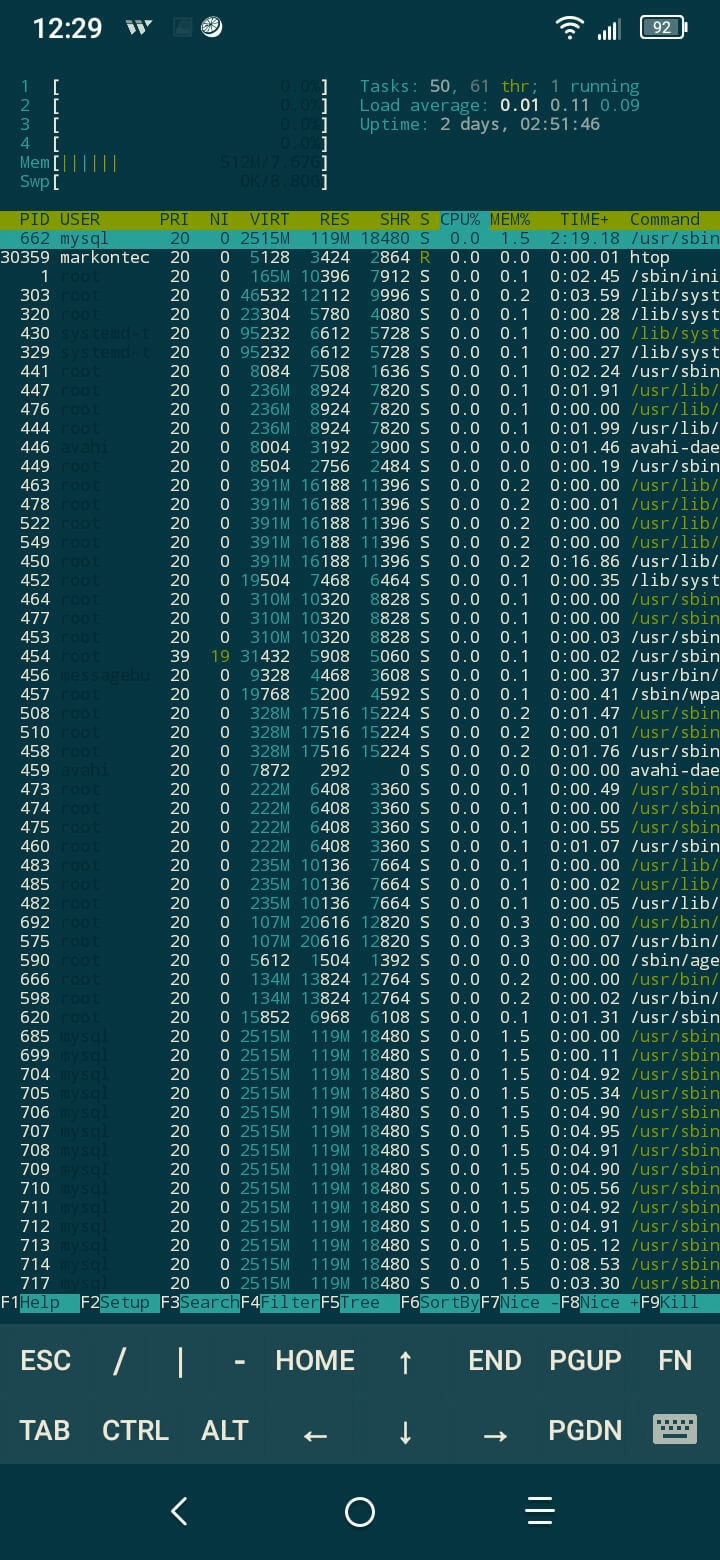This screenshot has width=720, height=1560.
Task: Open the Android recent apps button
Action: 540,1511
